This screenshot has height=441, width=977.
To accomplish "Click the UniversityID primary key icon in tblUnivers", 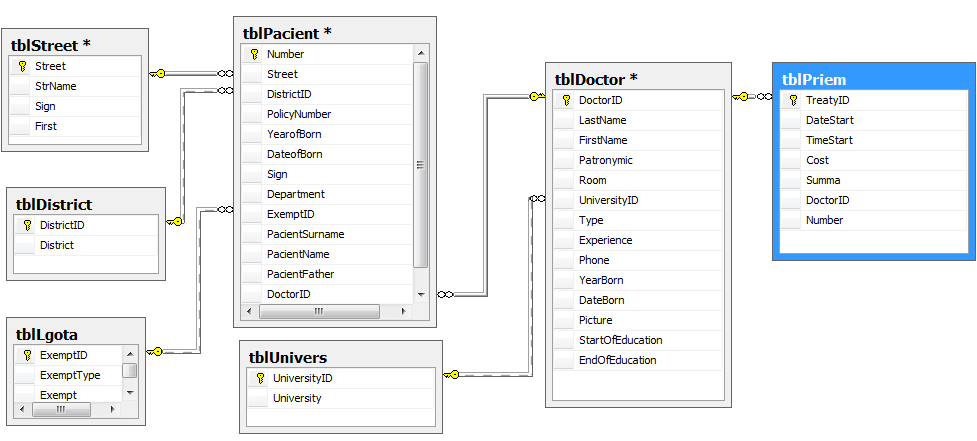I will tap(260, 378).
